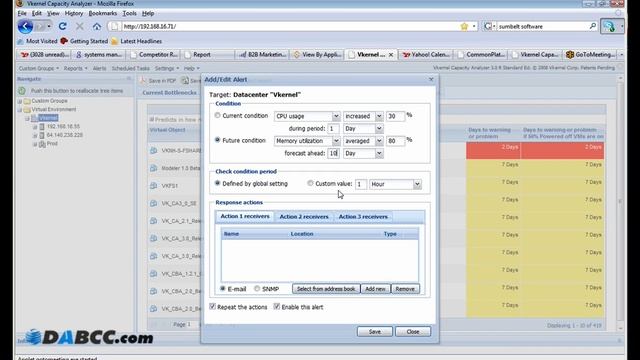Image resolution: width=640 pixels, height=360 pixels.
Task: Click the current condition percent field
Action: [395, 116]
